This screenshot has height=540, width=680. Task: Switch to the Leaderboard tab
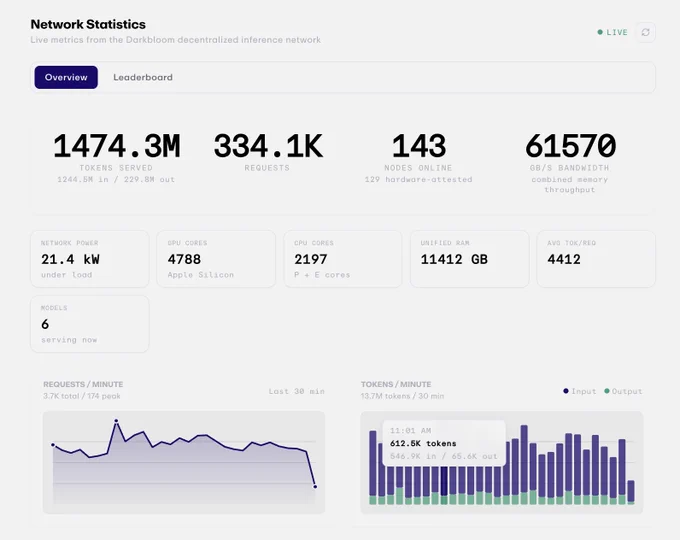(x=143, y=77)
